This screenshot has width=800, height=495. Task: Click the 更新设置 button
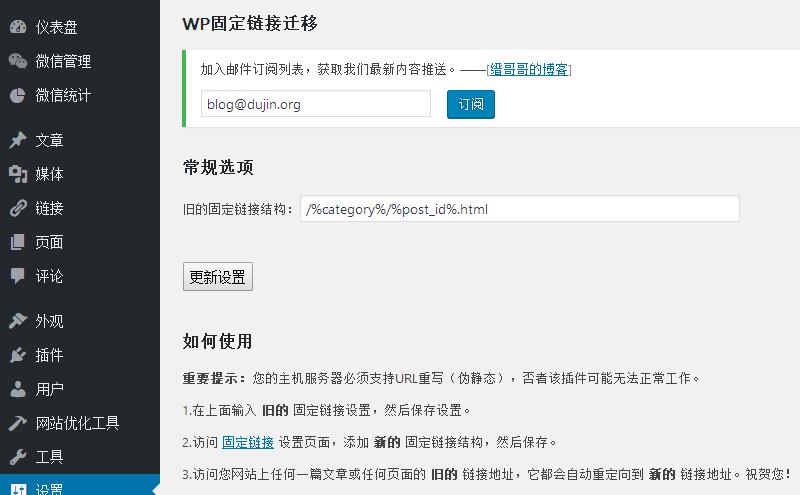click(218, 277)
